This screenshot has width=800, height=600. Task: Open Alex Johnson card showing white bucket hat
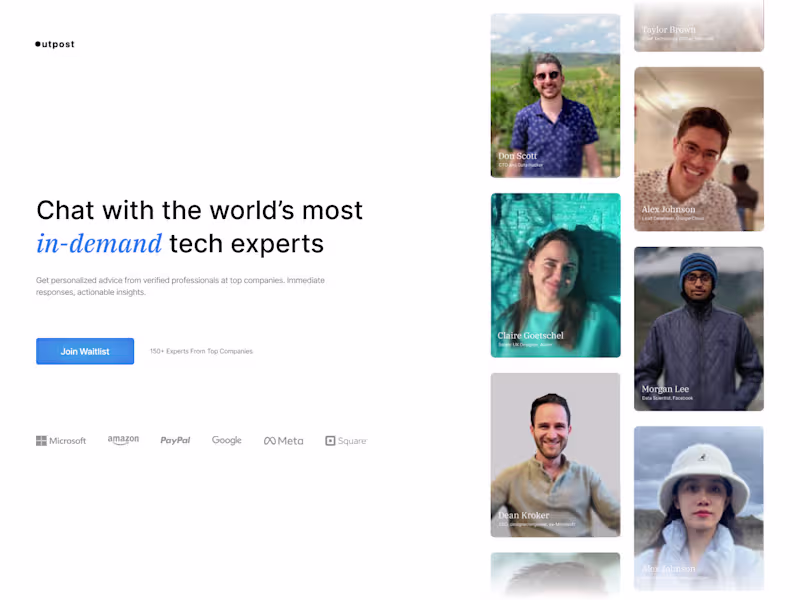pyautogui.click(x=699, y=508)
